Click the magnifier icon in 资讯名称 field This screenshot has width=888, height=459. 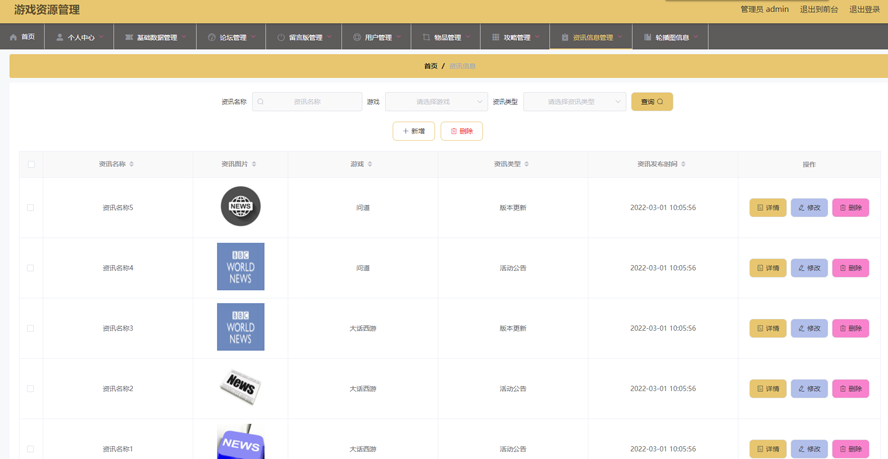[x=261, y=102]
